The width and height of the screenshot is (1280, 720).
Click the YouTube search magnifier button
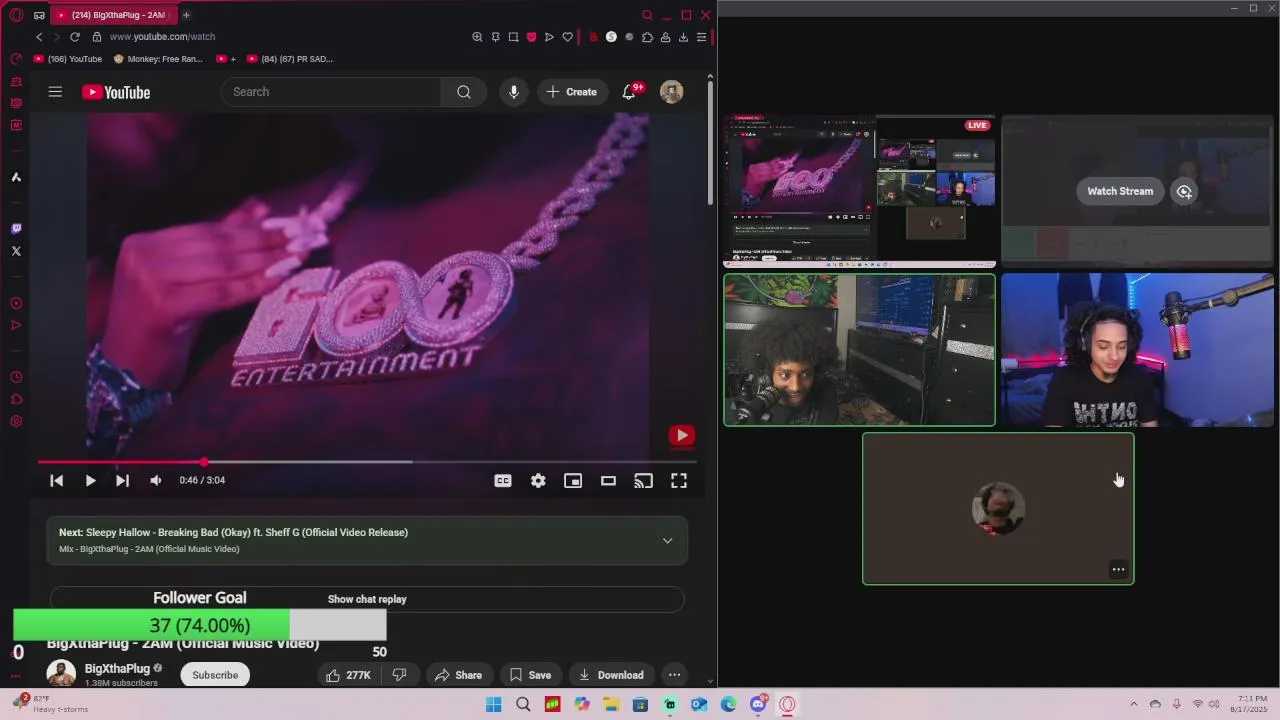pos(464,92)
